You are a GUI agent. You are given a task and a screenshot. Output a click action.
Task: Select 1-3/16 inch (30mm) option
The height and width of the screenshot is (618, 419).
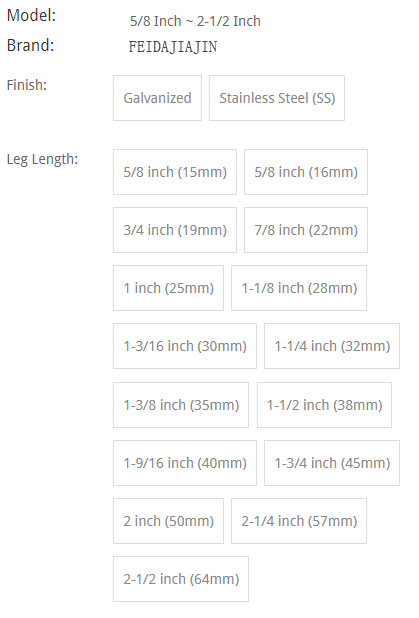185,346
